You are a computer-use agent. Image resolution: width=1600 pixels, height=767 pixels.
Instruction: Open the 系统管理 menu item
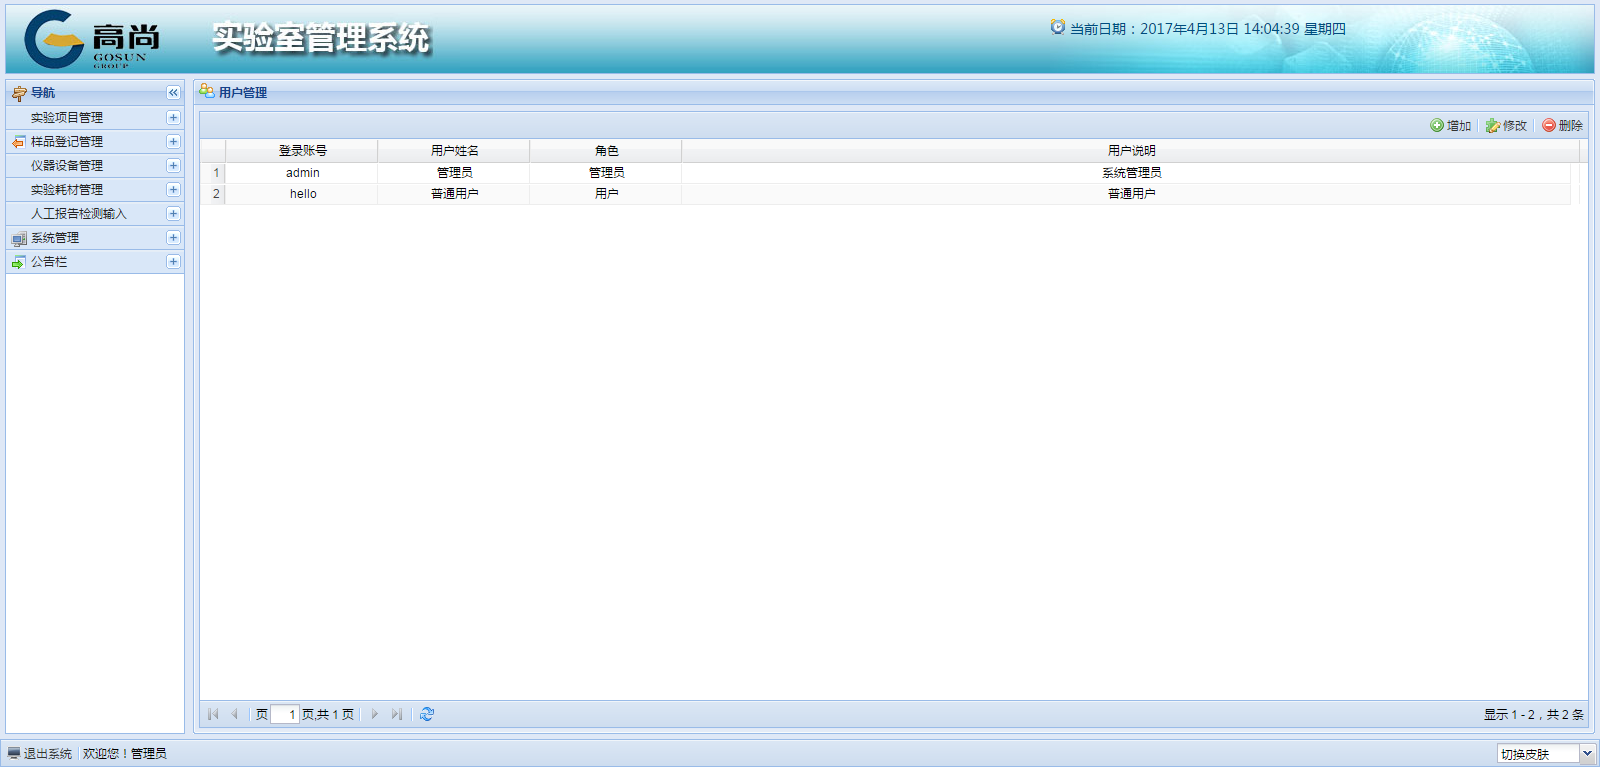point(55,238)
